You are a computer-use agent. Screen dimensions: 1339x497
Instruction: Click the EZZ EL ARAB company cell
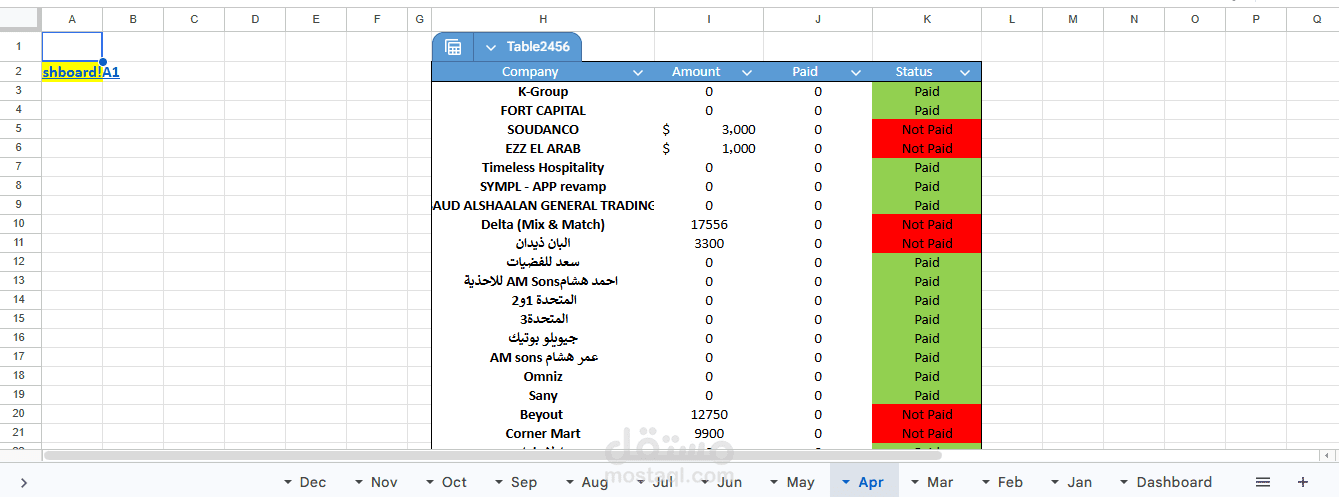click(543, 148)
